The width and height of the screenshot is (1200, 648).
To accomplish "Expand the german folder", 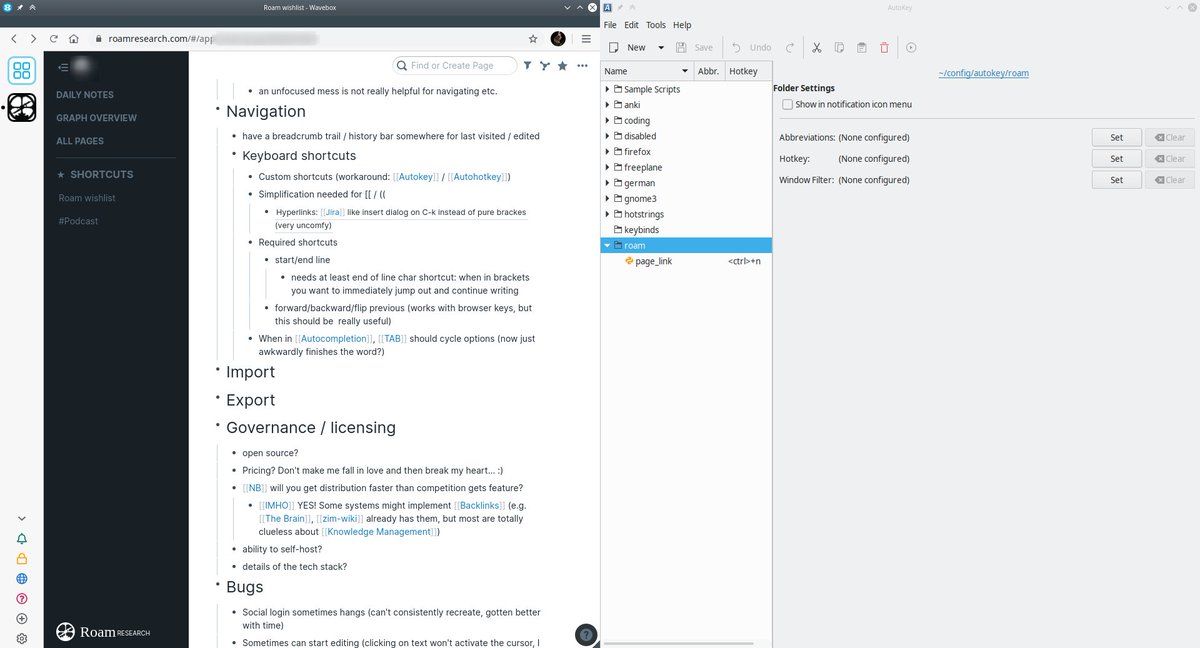I will point(607,183).
